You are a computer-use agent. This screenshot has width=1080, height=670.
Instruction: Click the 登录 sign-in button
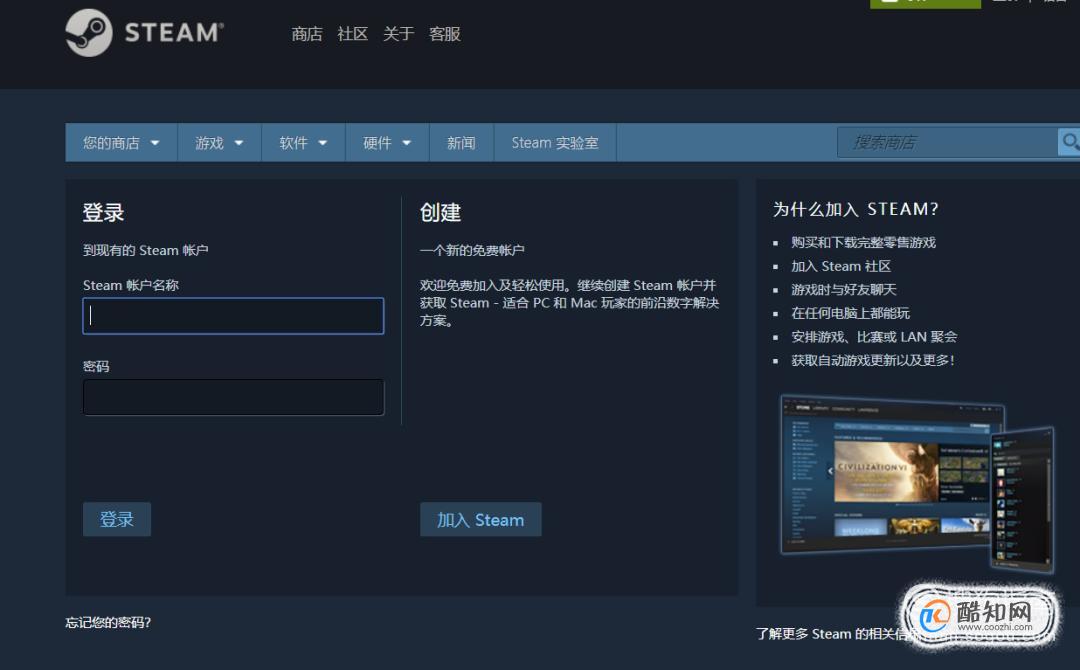(116, 519)
